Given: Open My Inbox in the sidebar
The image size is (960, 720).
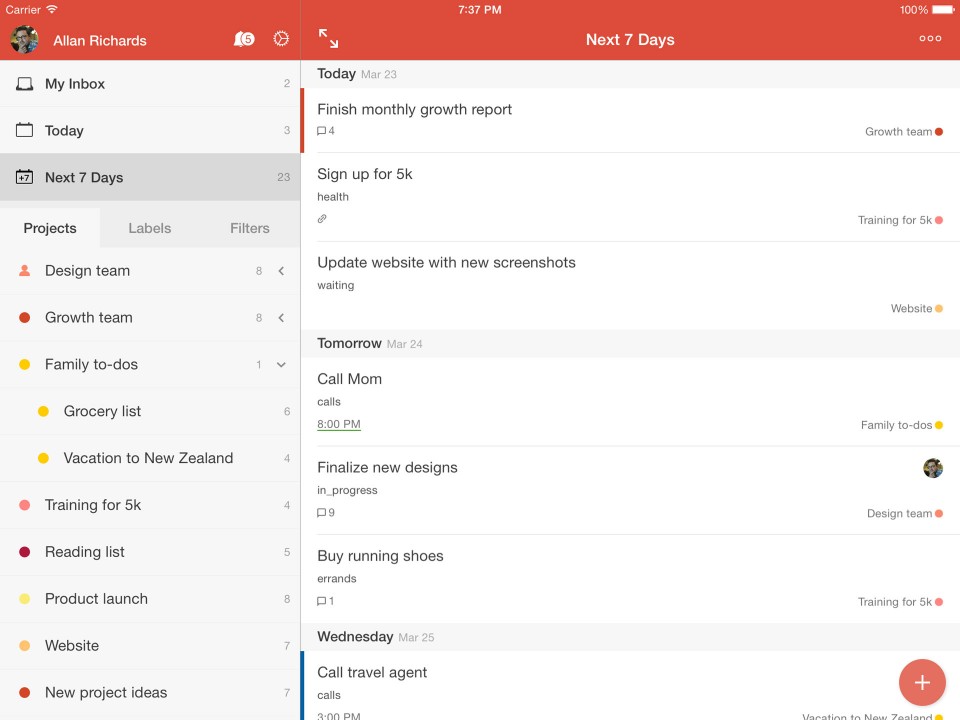Looking at the screenshot, I should click(75, 84).
